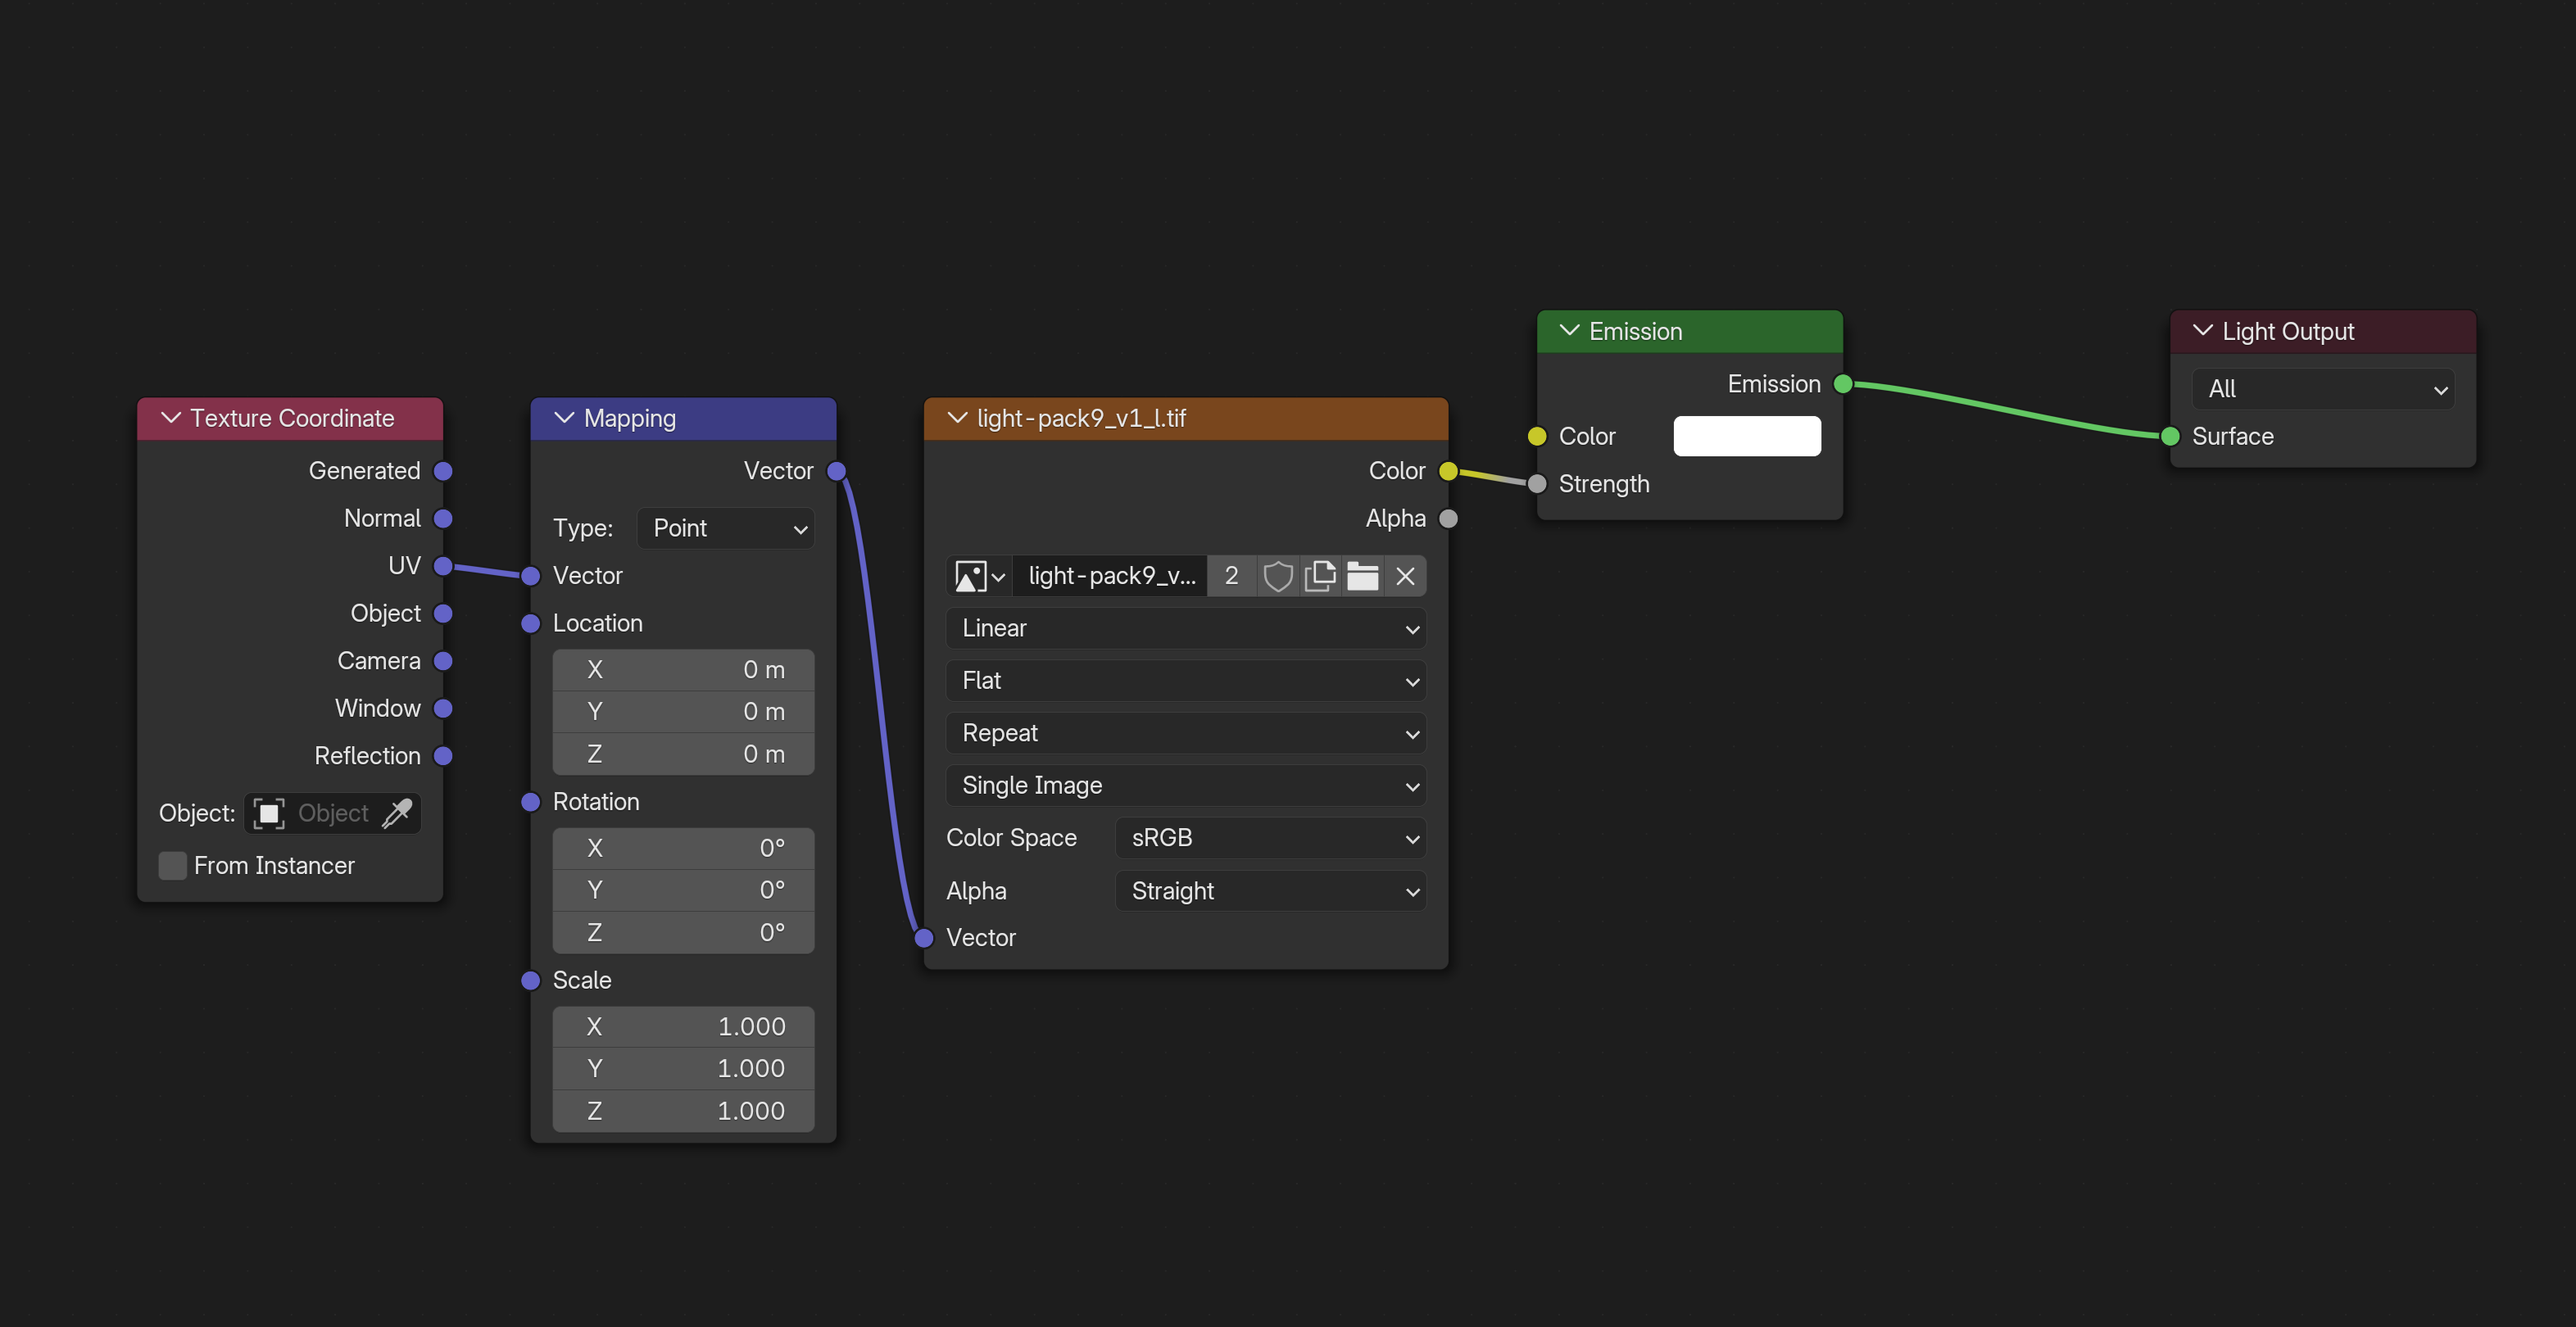Open the Light Output All target dropdown

point(2323,389)
